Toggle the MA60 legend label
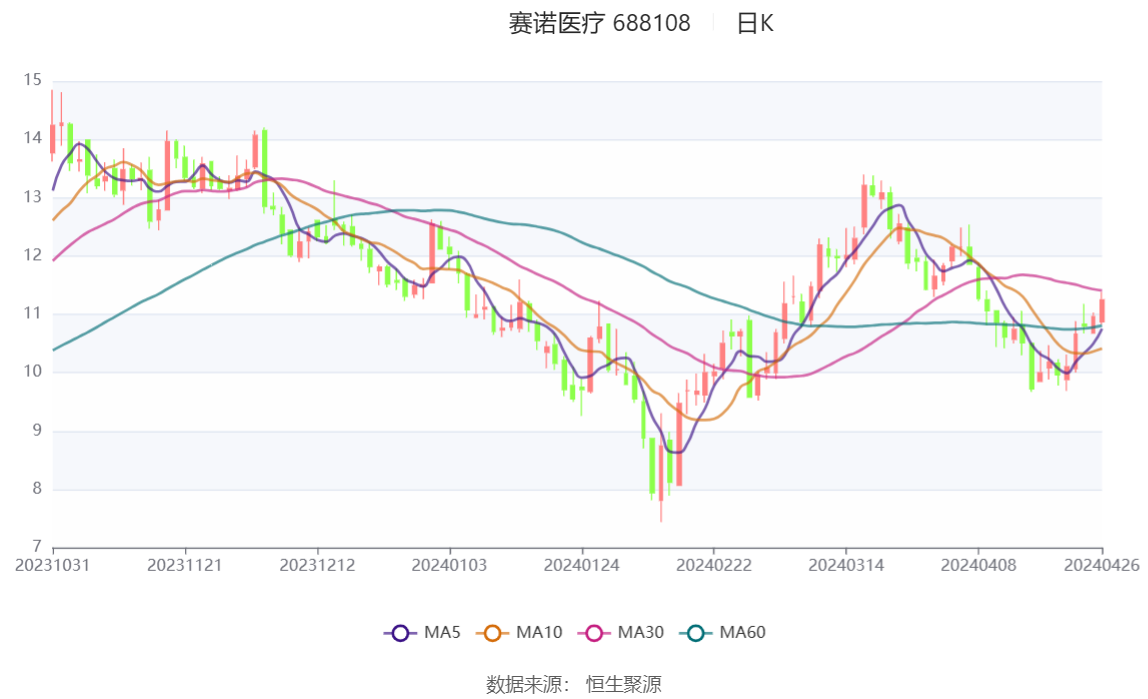 (742, 633)
